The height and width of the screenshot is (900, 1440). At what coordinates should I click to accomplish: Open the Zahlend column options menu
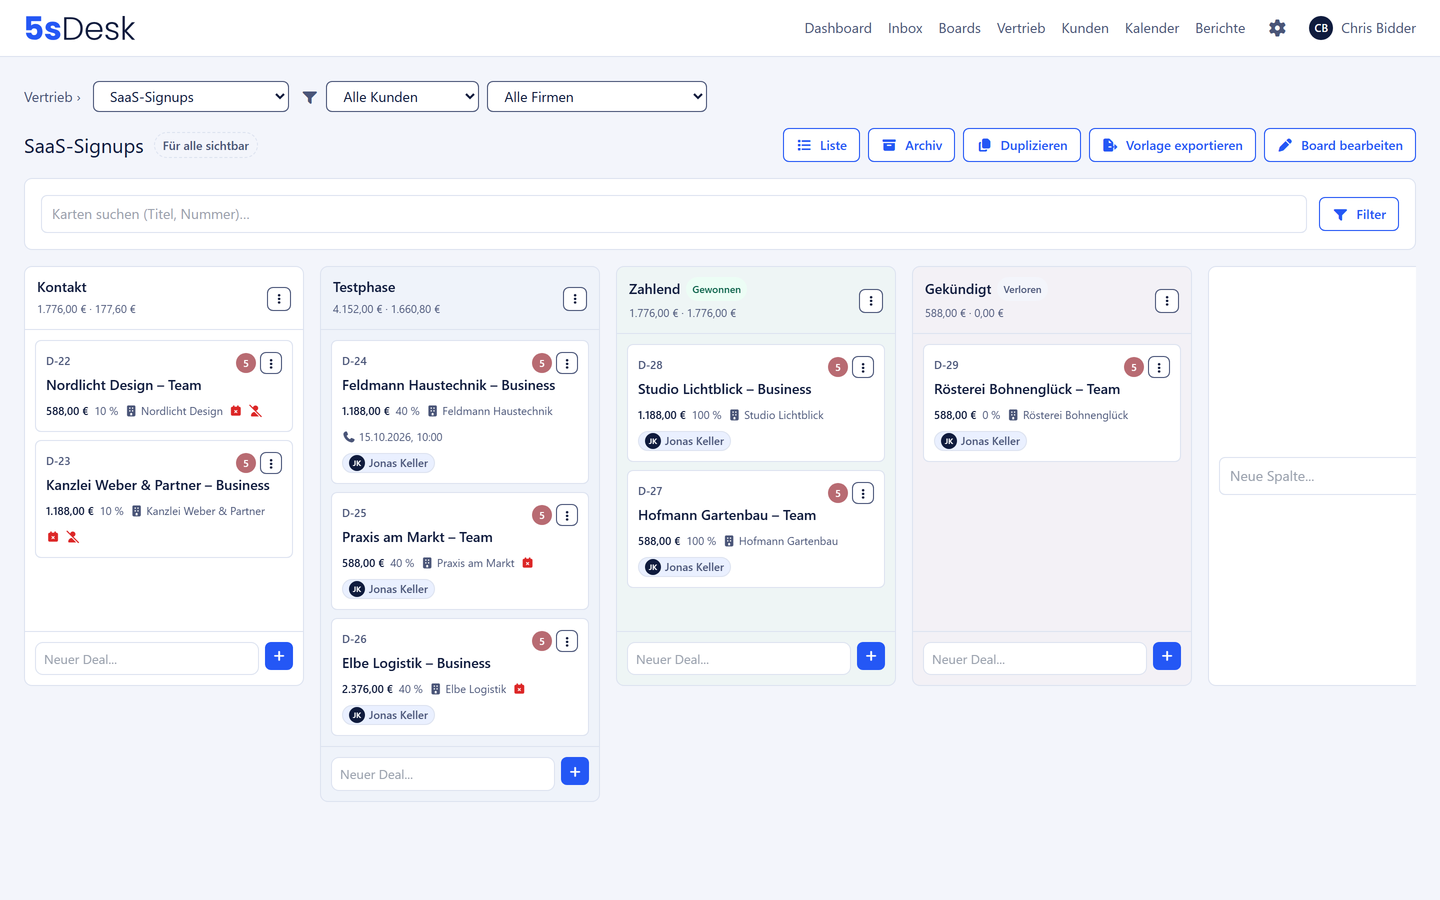(x=871, y=301)
